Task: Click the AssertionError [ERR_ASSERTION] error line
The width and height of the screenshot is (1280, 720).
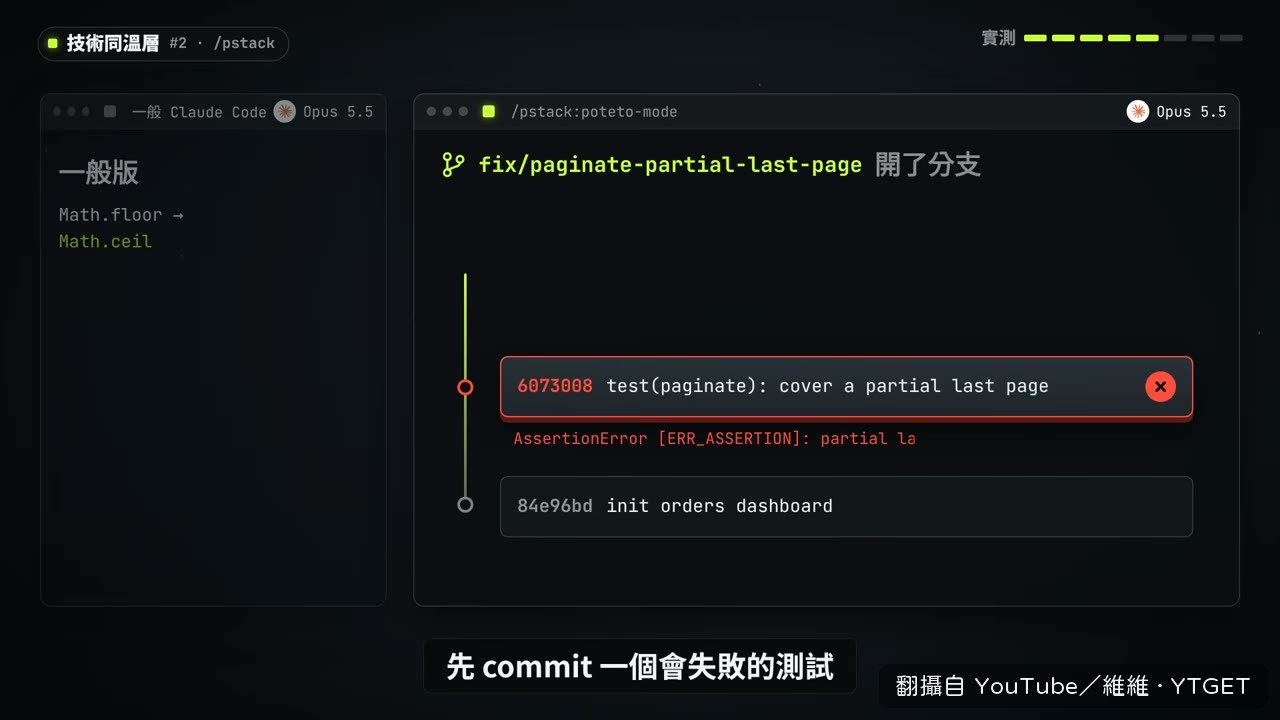Action: coord(714,439)
